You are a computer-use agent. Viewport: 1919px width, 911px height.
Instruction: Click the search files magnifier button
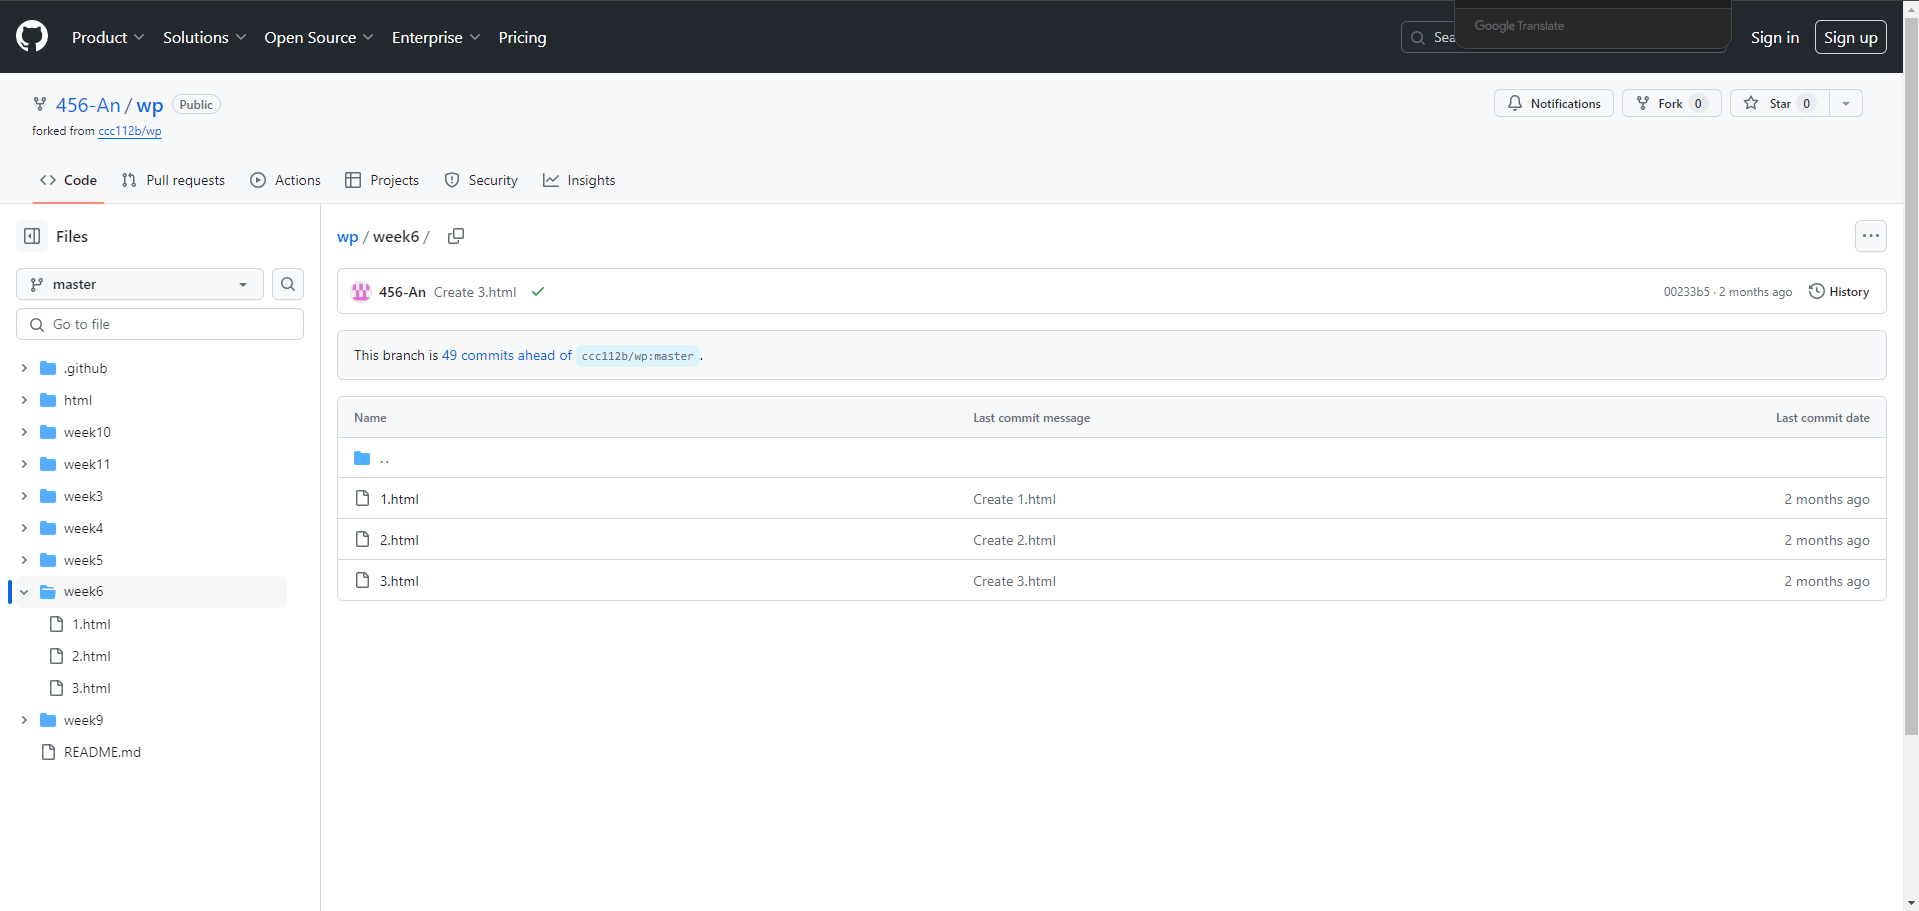288,284
